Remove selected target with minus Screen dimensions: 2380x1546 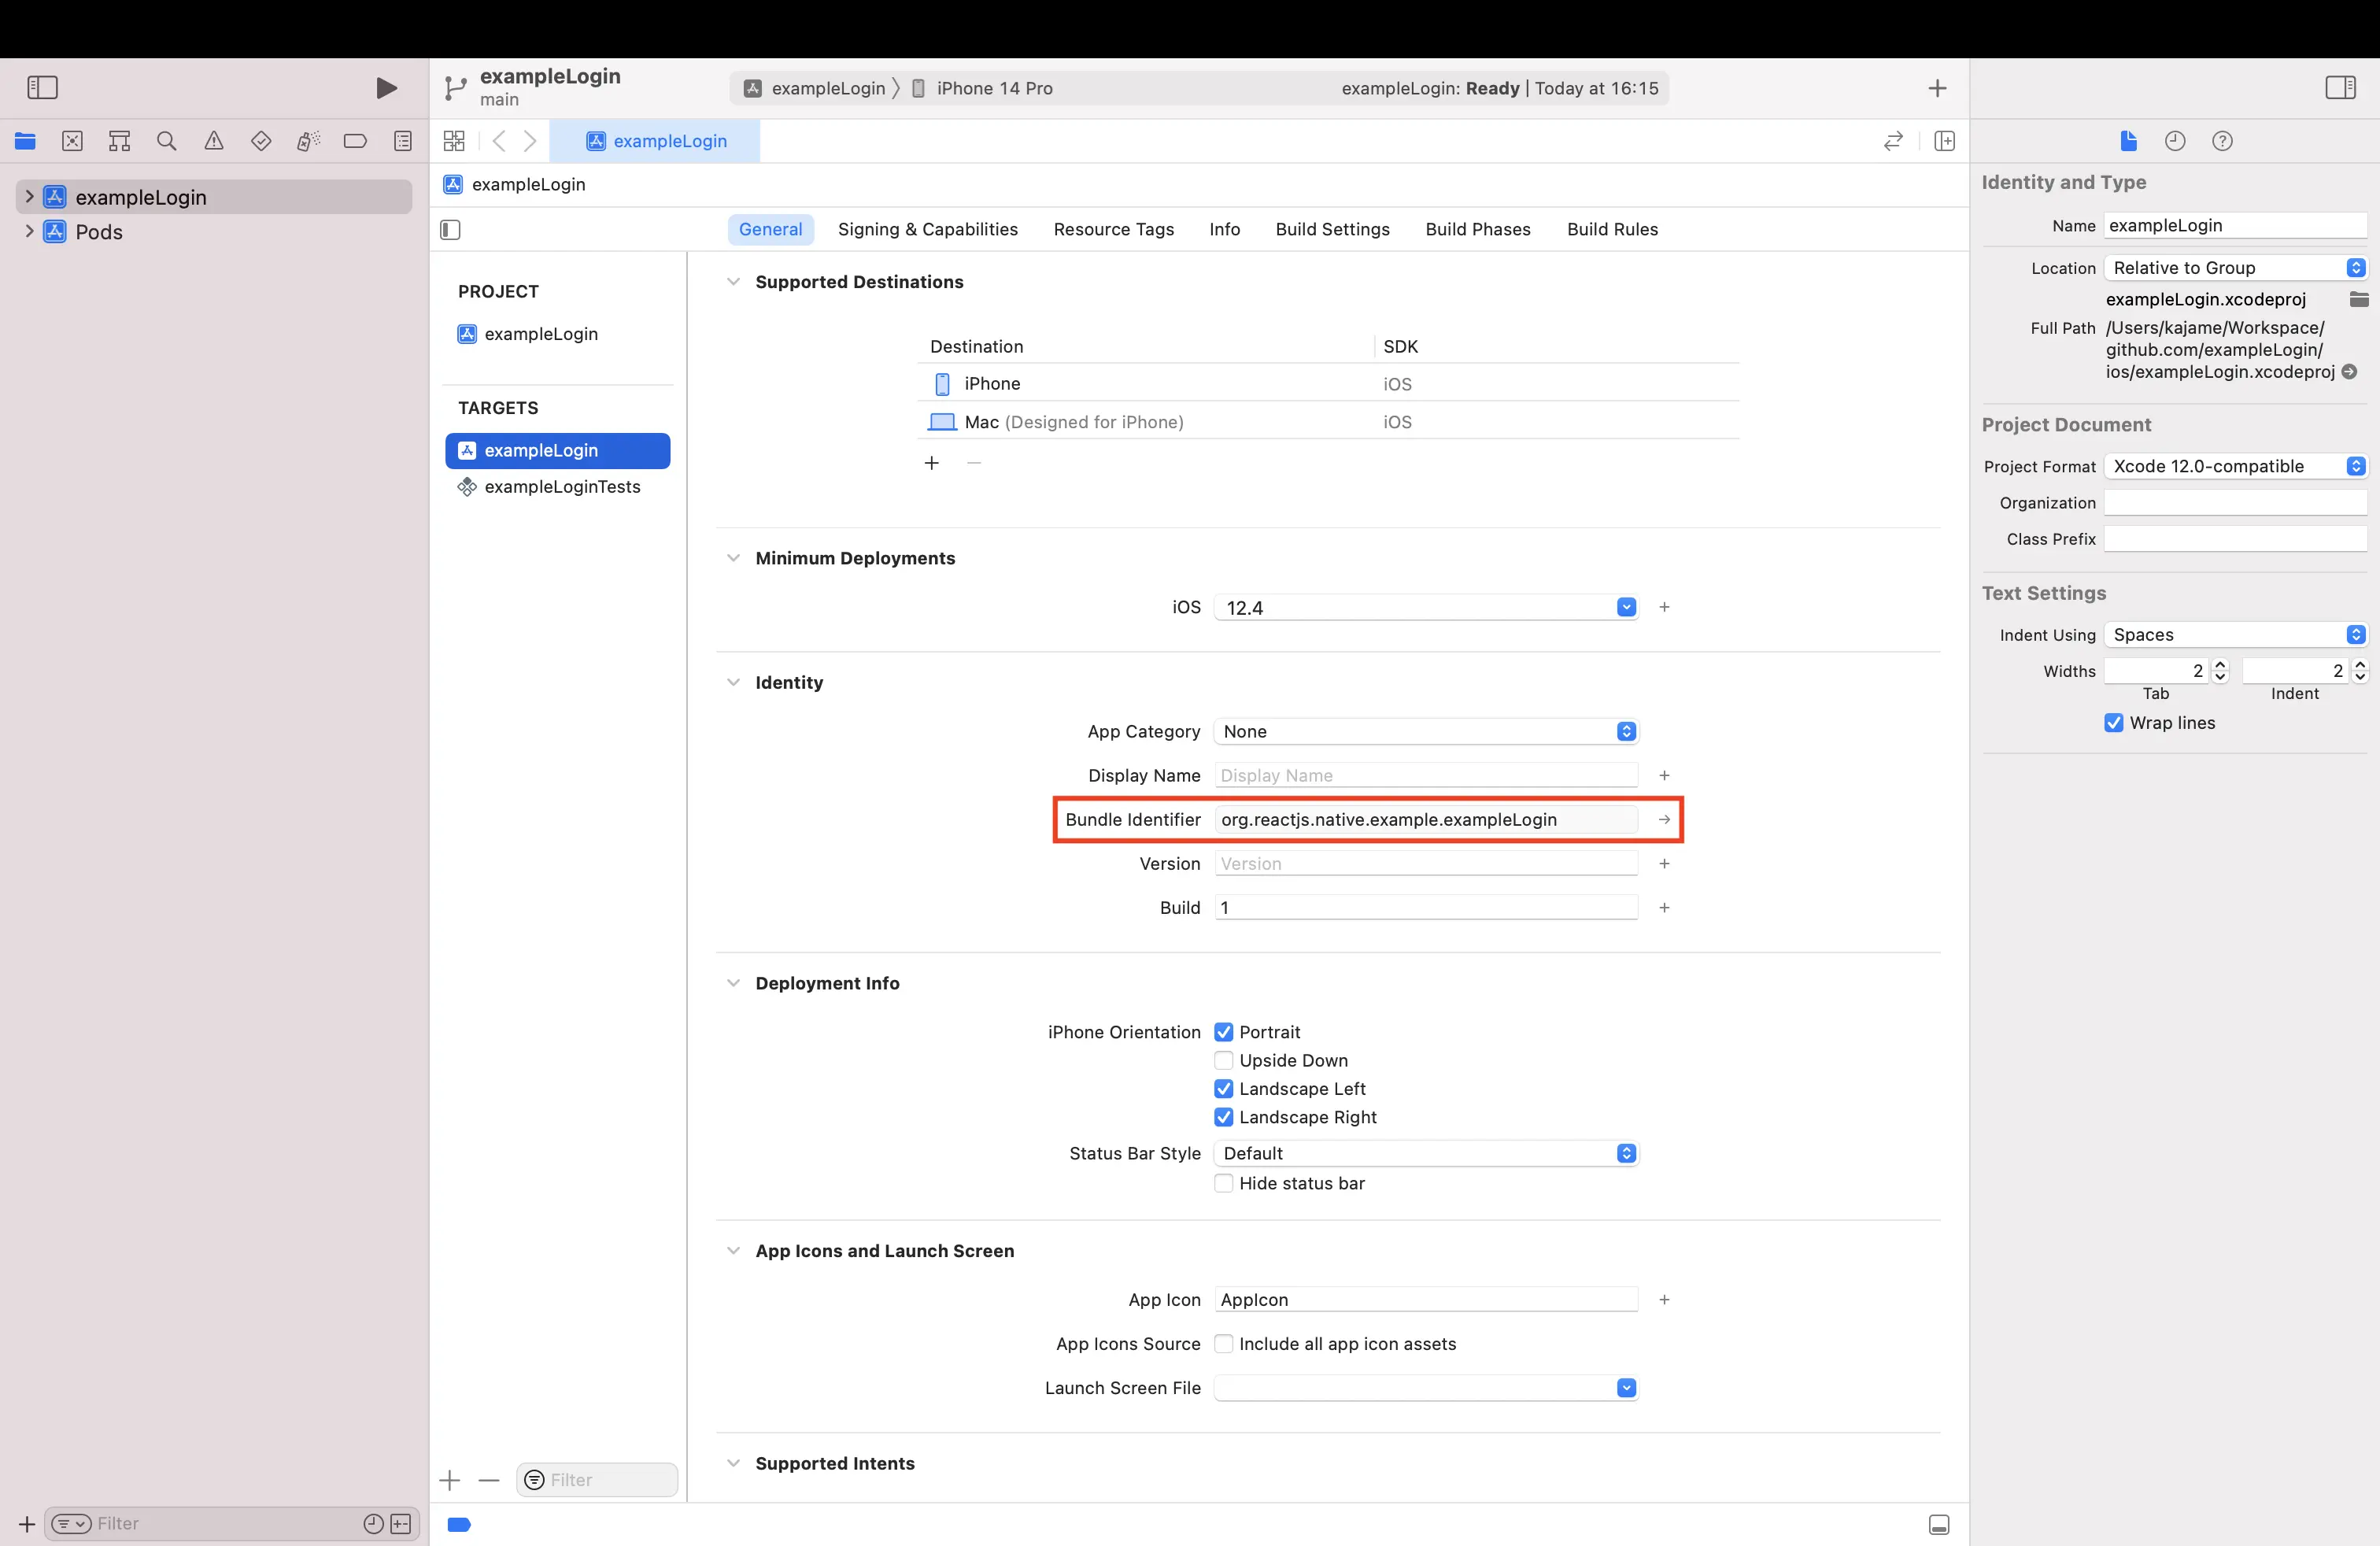click(x=489, y=1480)
